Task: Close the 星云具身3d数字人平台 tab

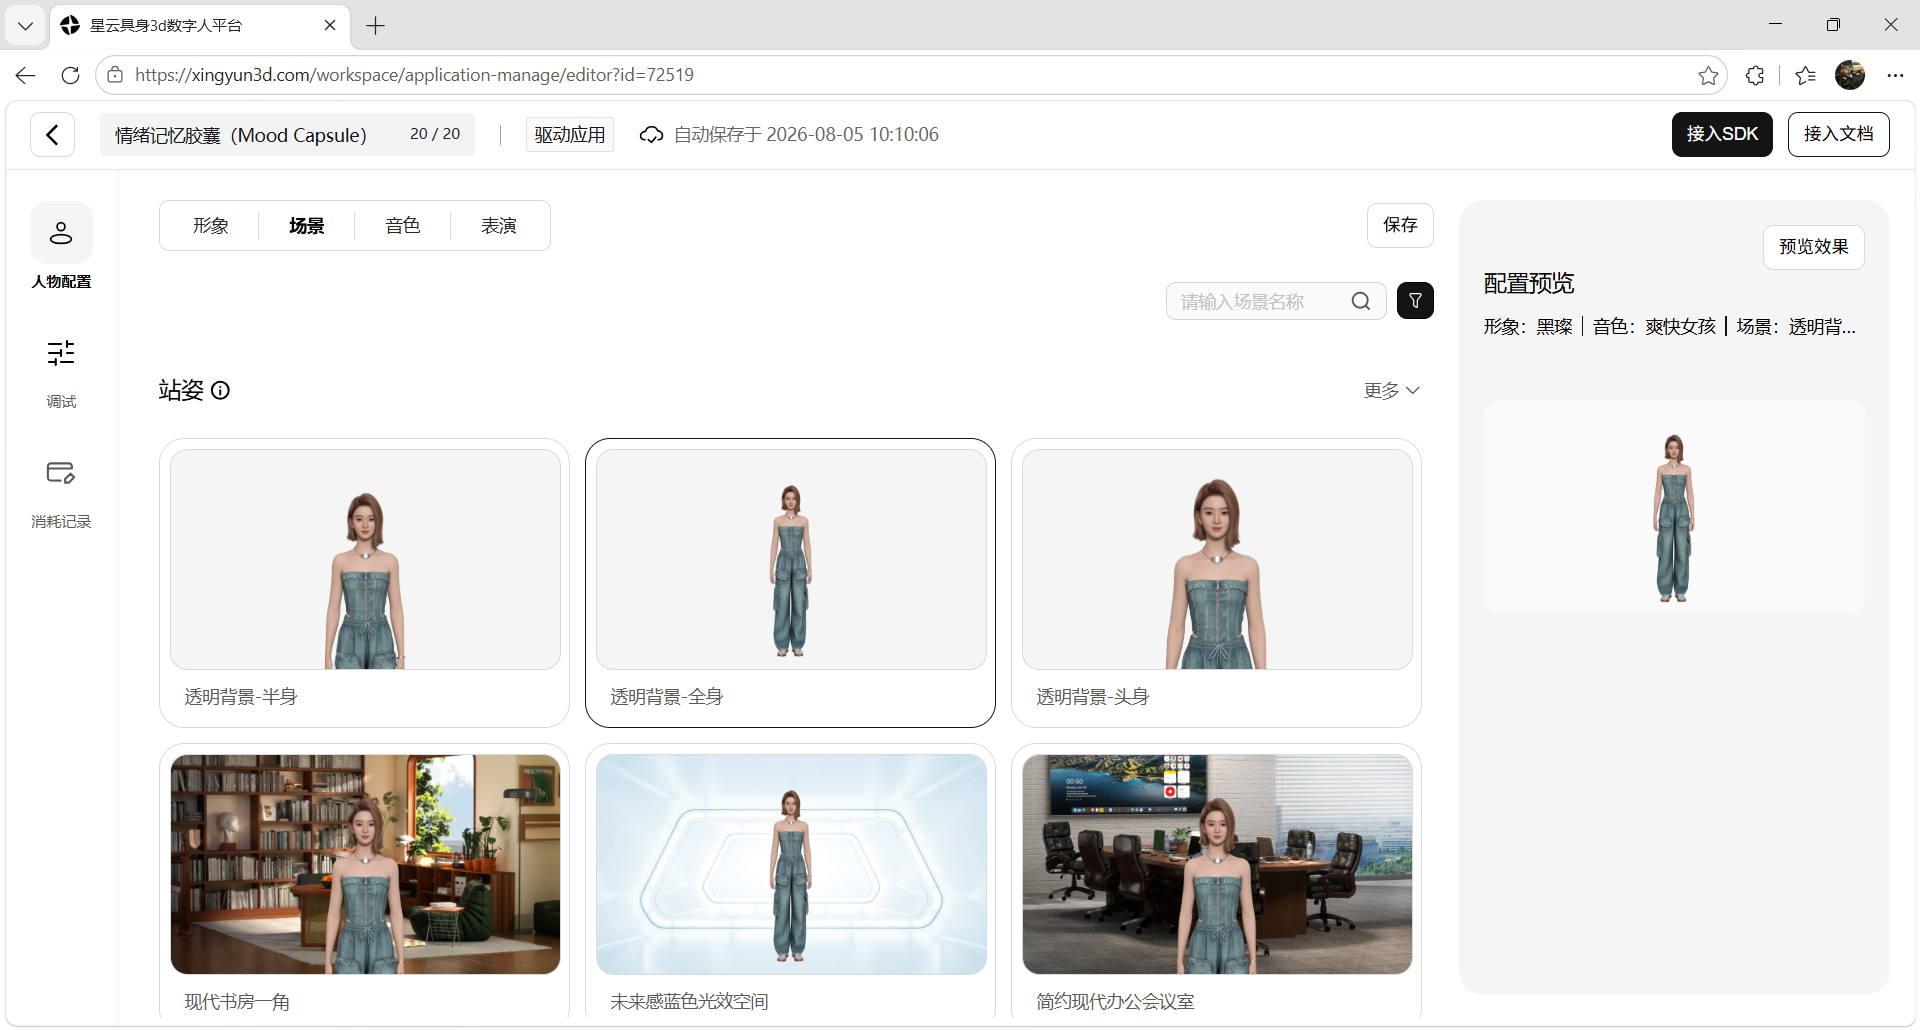Action: click(330, 26)
